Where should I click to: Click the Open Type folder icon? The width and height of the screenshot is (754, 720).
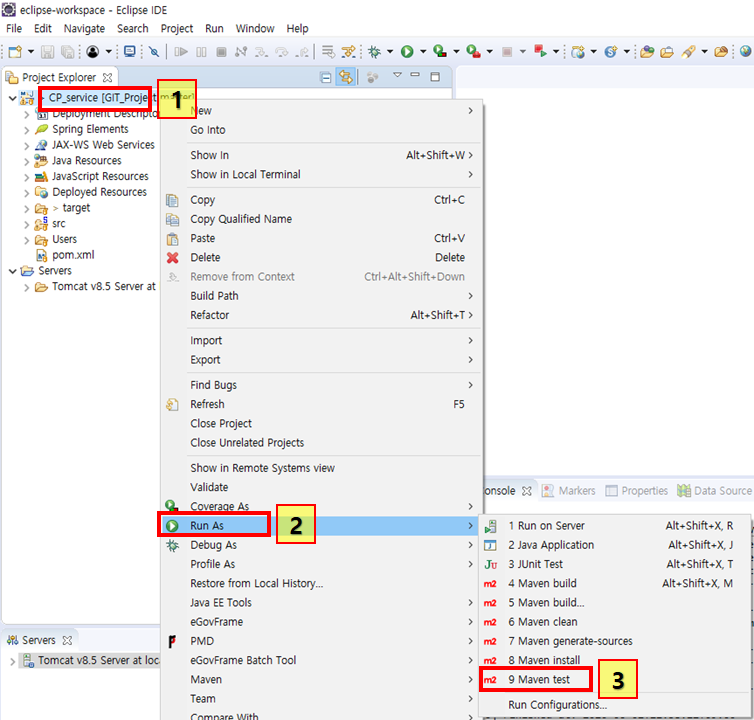point(647,51)
